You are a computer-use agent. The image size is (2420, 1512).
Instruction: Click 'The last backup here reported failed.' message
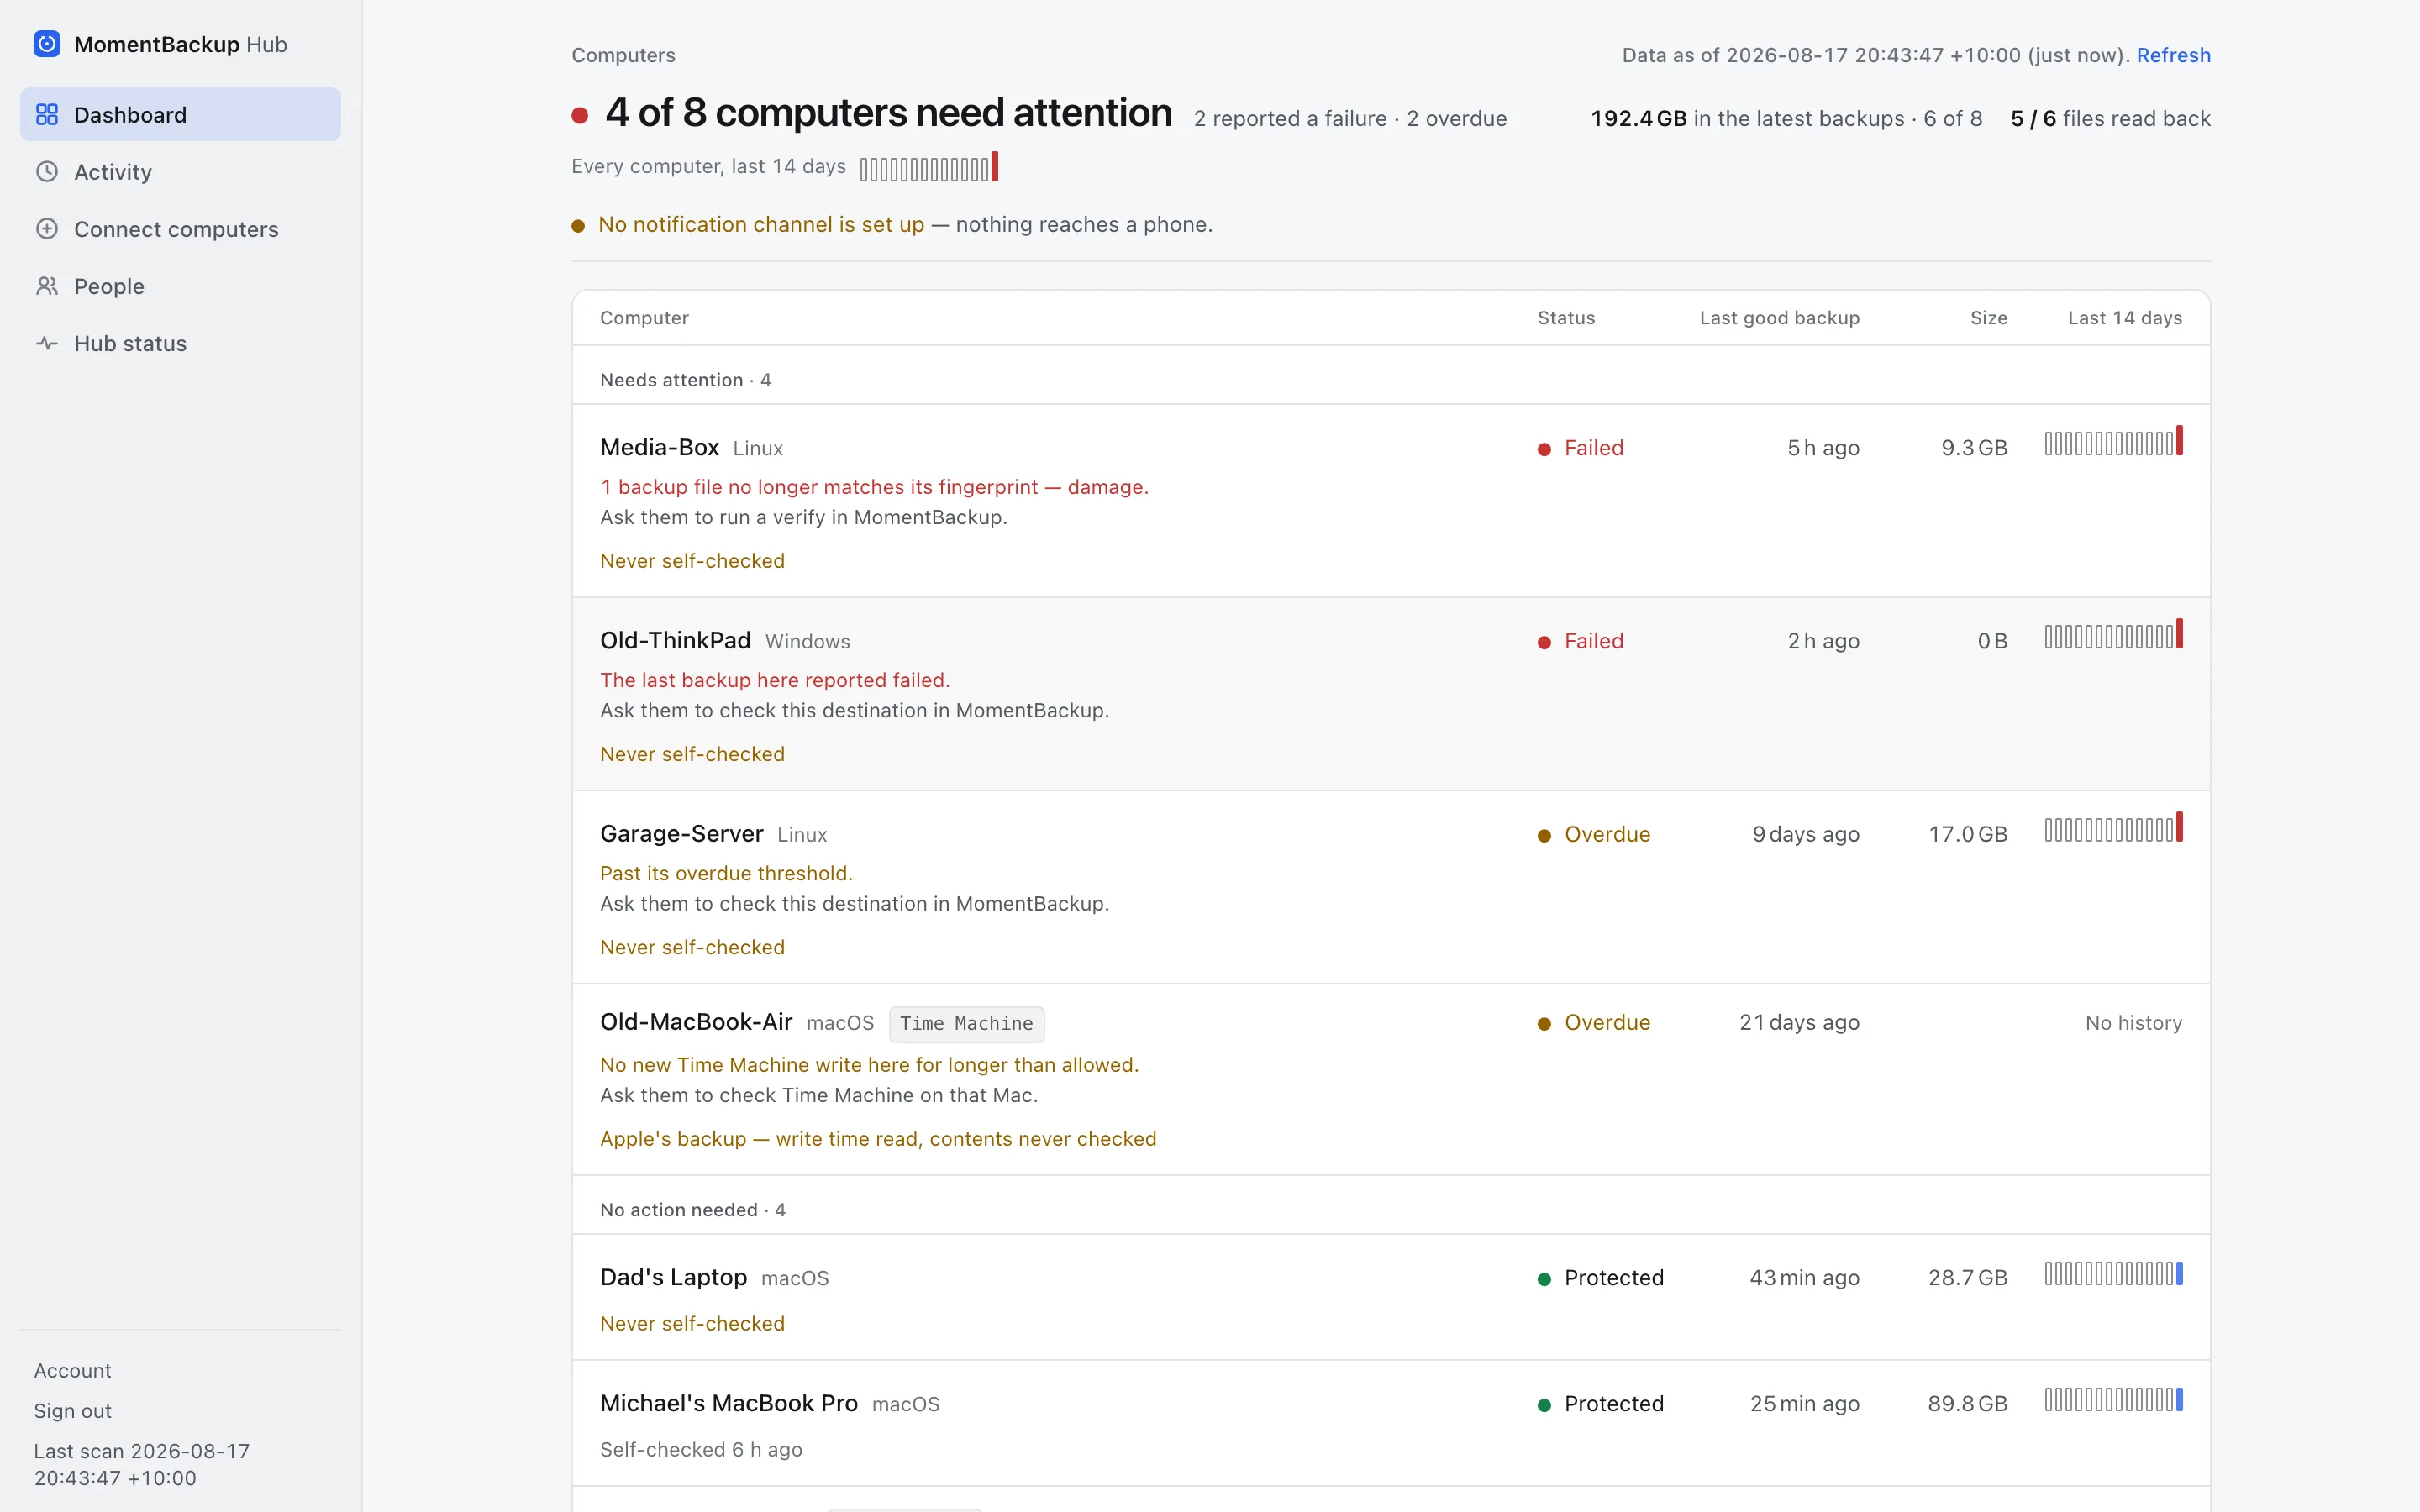(775, 680)
